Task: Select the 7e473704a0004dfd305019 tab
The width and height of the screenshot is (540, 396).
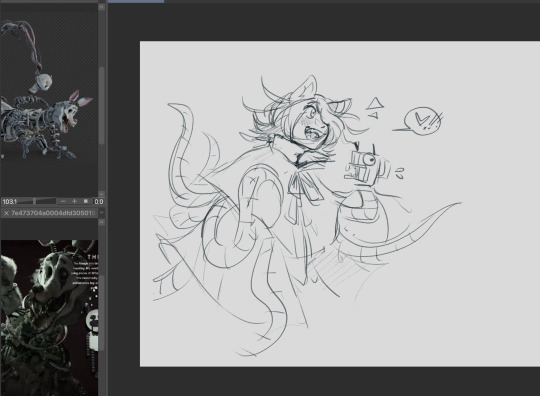Action: [x=49, y=213]
